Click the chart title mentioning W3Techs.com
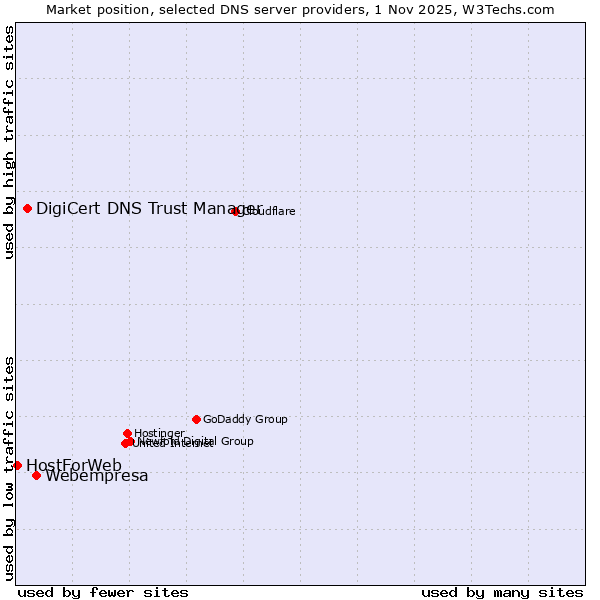The height and width of the screenshot is (600, 600). point(300,9)
